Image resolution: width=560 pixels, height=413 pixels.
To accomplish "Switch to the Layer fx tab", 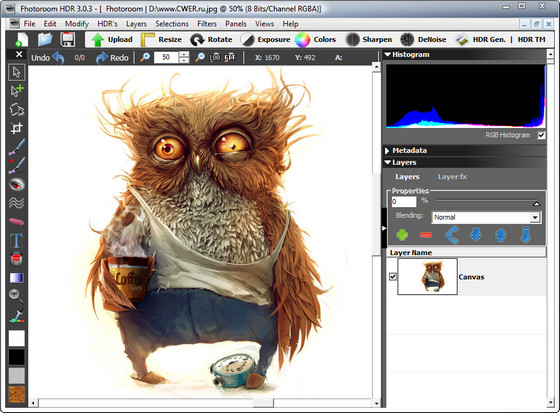I will pyautogui.click(x=452, y=177).
